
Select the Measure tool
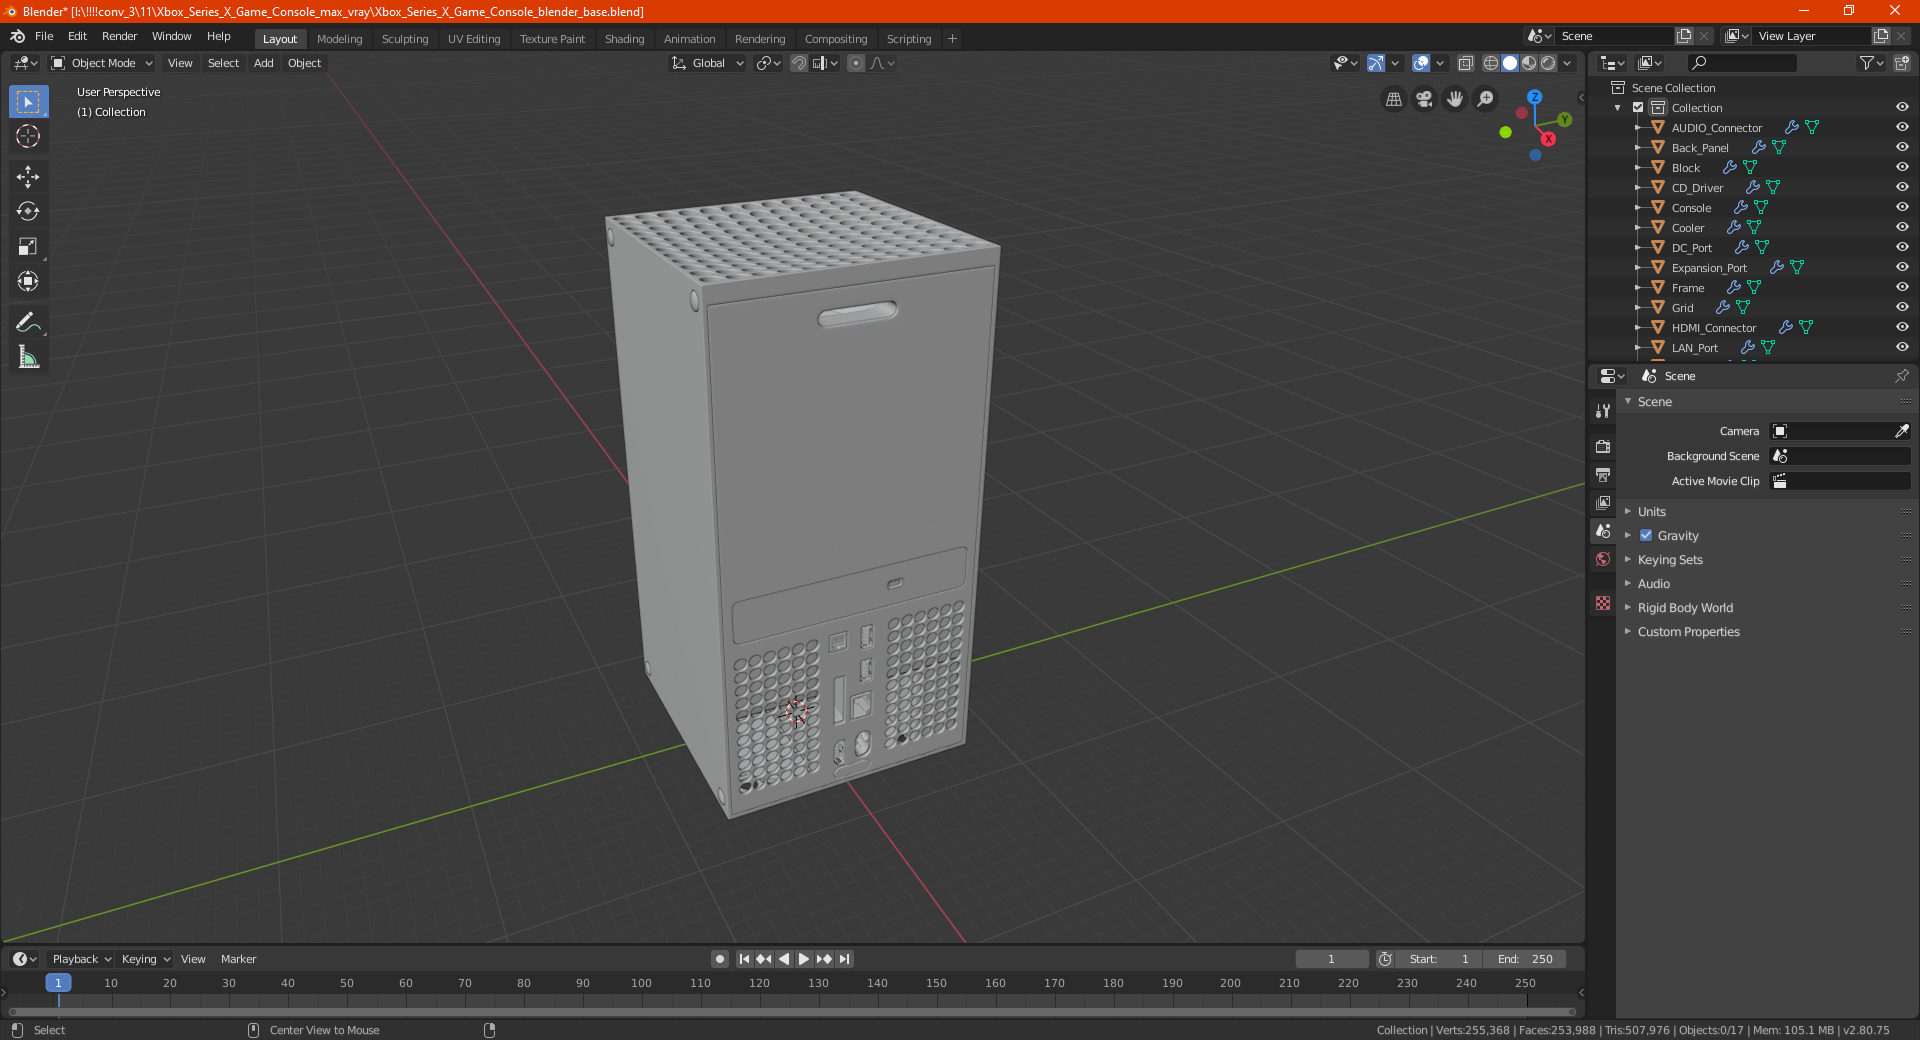click(x=28, y=357)
